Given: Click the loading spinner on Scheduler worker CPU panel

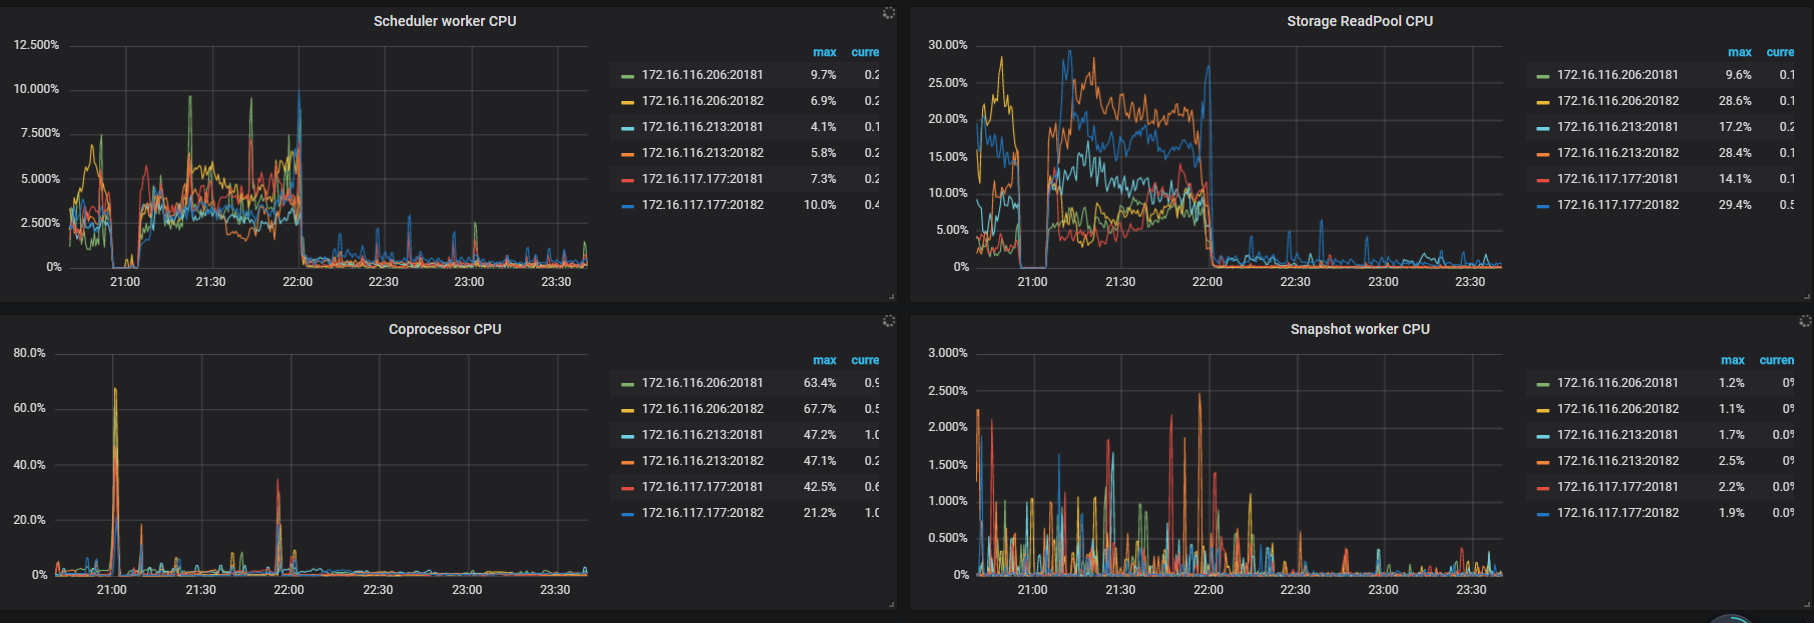Looking at the screenshot, I should pyautogui.click(x=888, y=13).
